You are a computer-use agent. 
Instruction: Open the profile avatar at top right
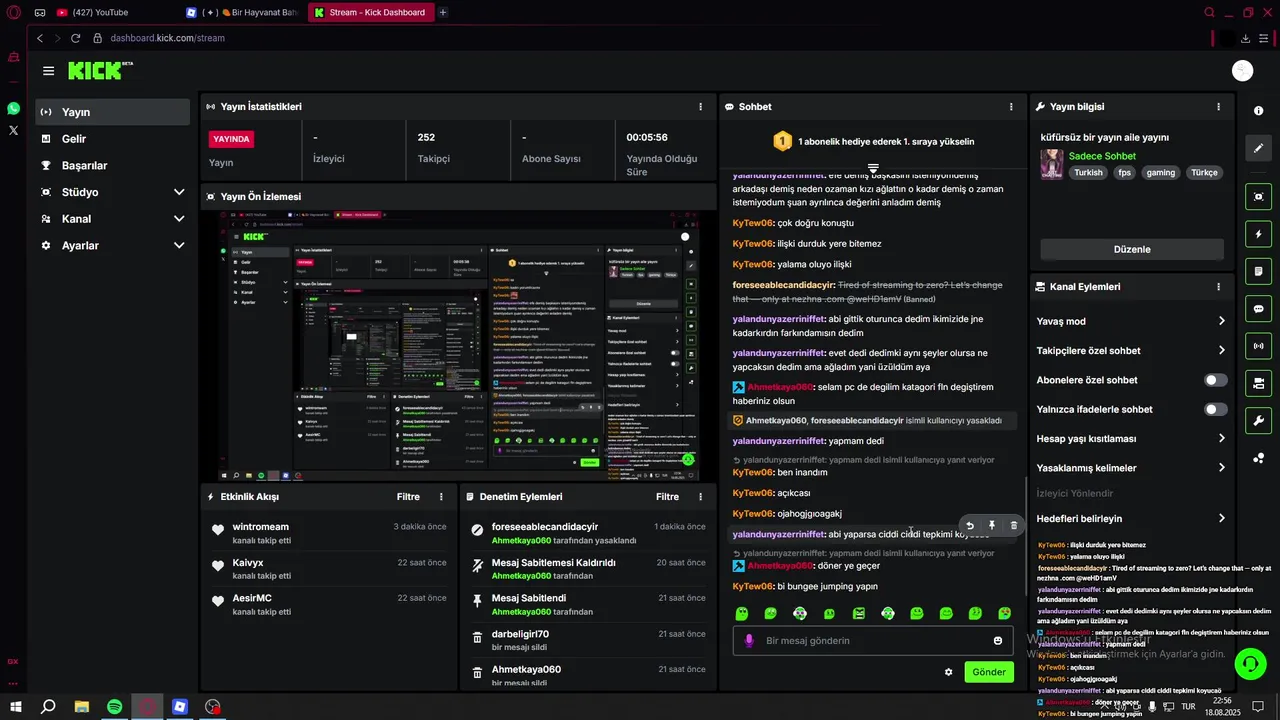tap(1243, 70)
